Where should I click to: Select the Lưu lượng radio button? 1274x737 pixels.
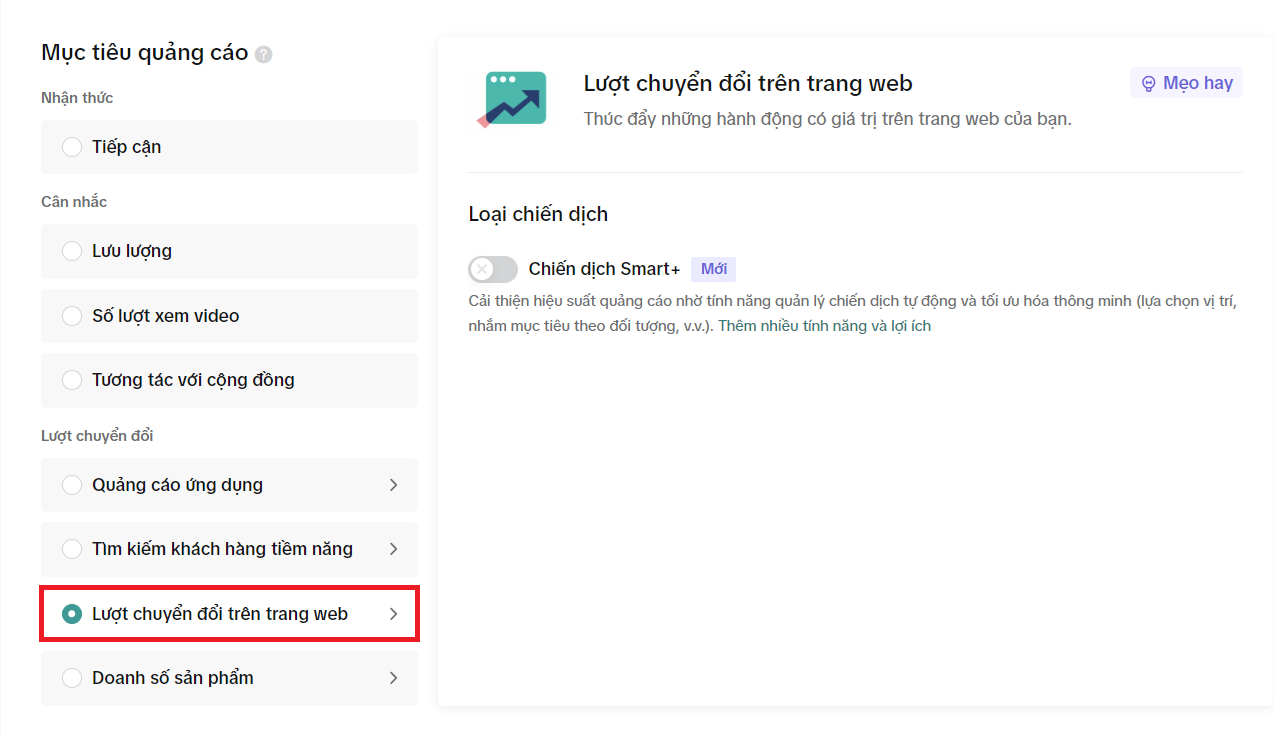[72, 251]
